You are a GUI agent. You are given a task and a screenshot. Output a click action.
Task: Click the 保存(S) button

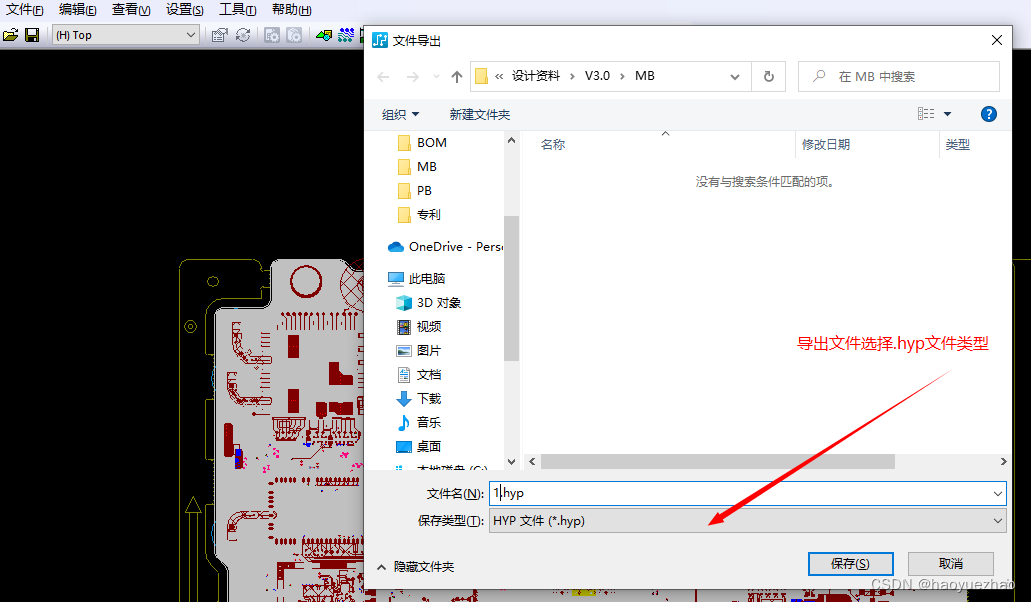[850, 564]
